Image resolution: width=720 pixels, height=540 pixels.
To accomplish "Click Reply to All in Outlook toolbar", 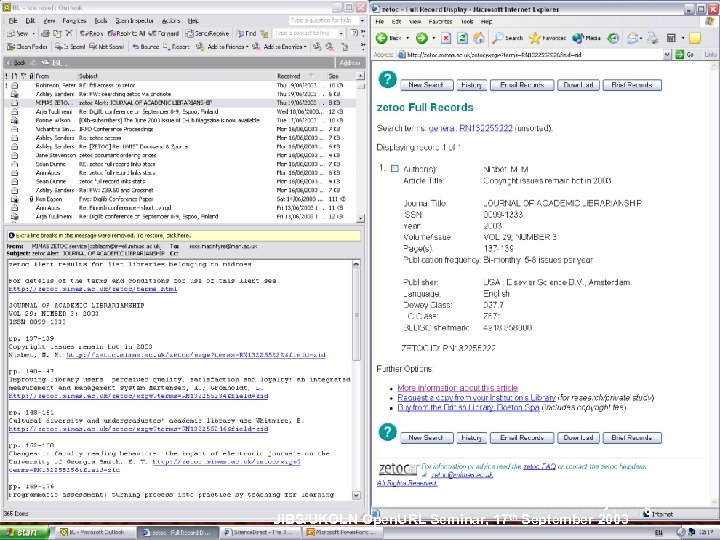I will tap(126, 34).
